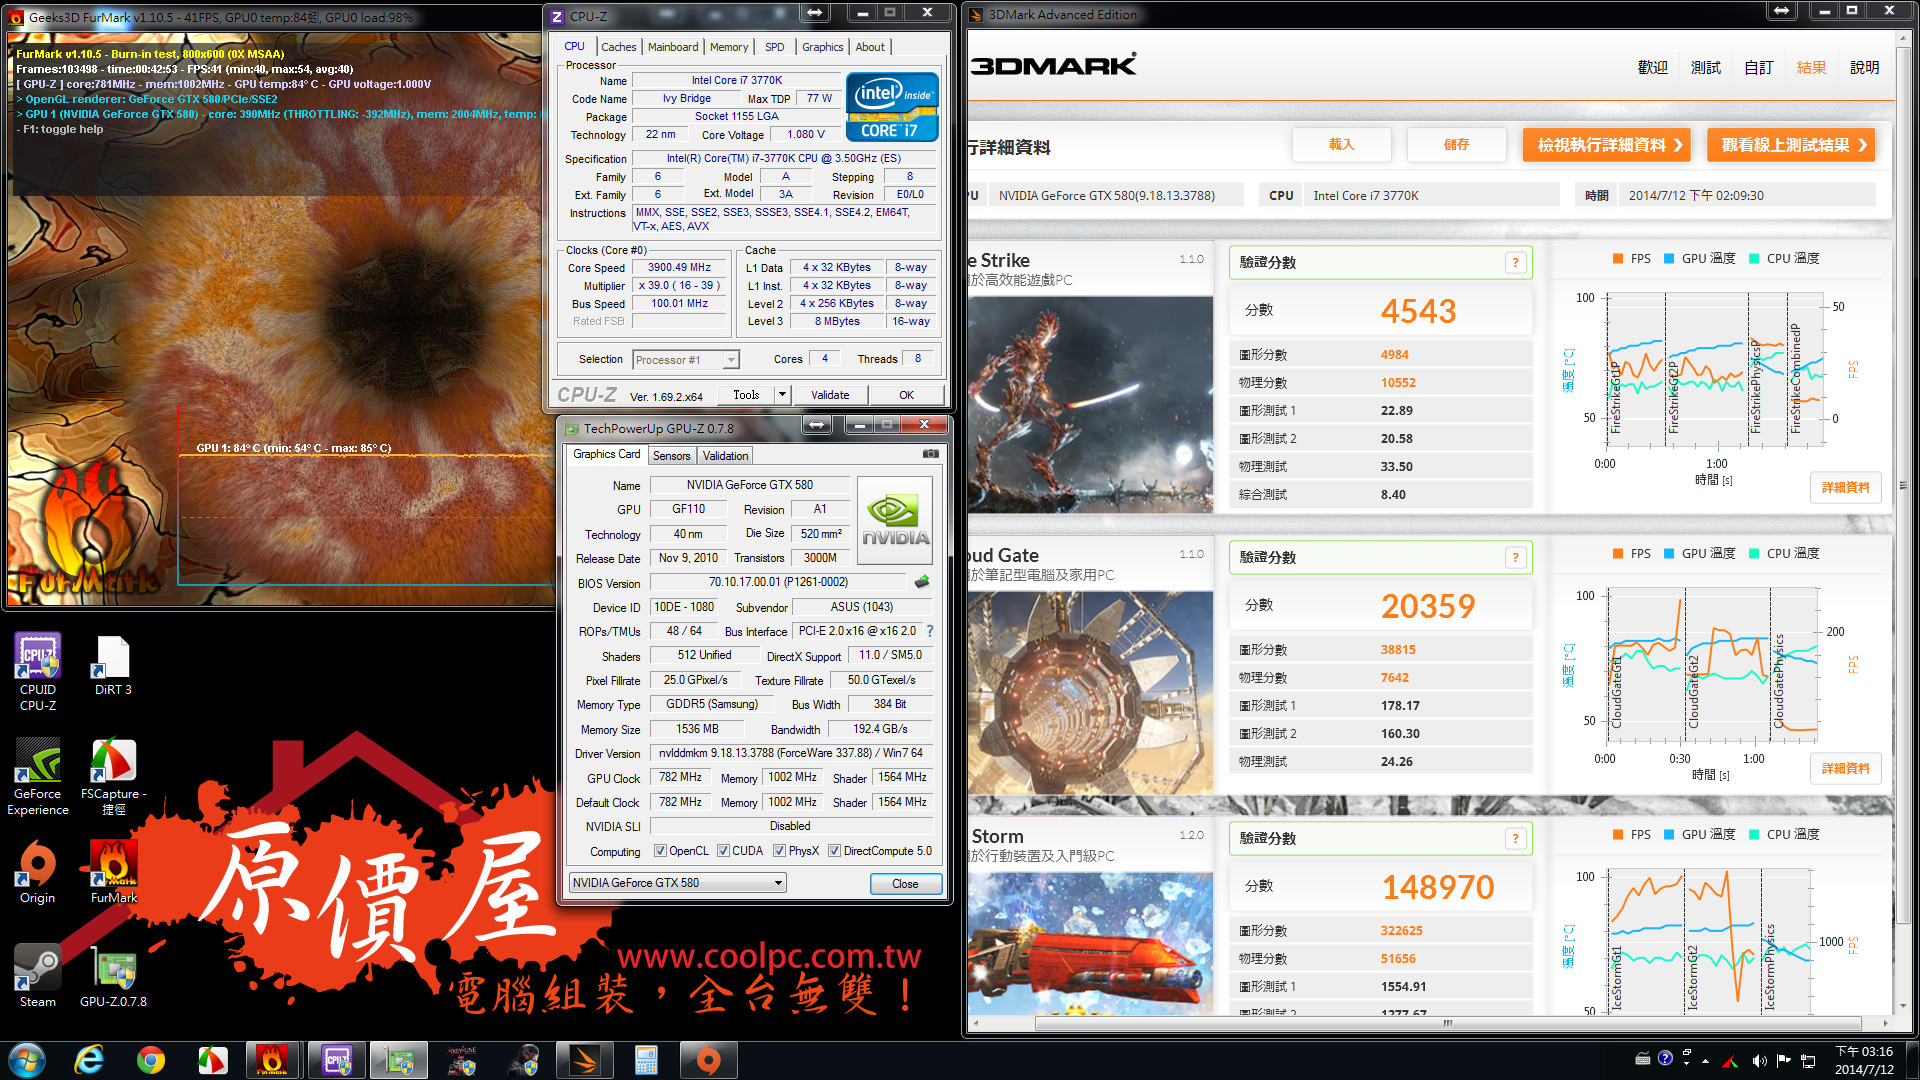Image resolution: width=1920 pixels, height=1080 pixels.
Task: Click the BIOS save icon in GPU-Z
Action: [921, 582]
